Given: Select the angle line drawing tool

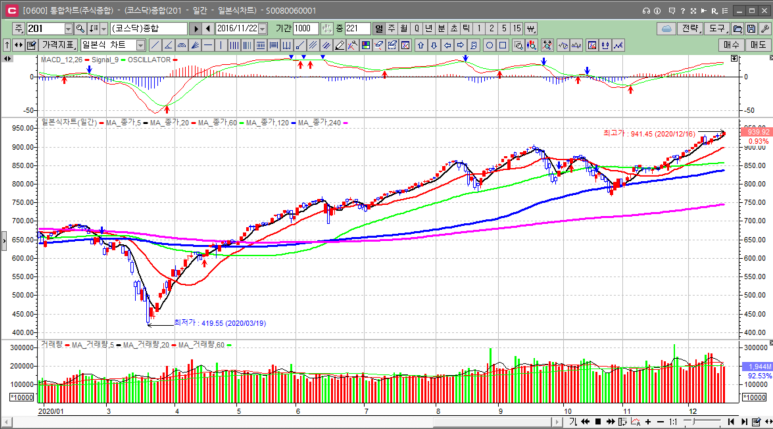Looking at the screenshot, I should 168,45.
